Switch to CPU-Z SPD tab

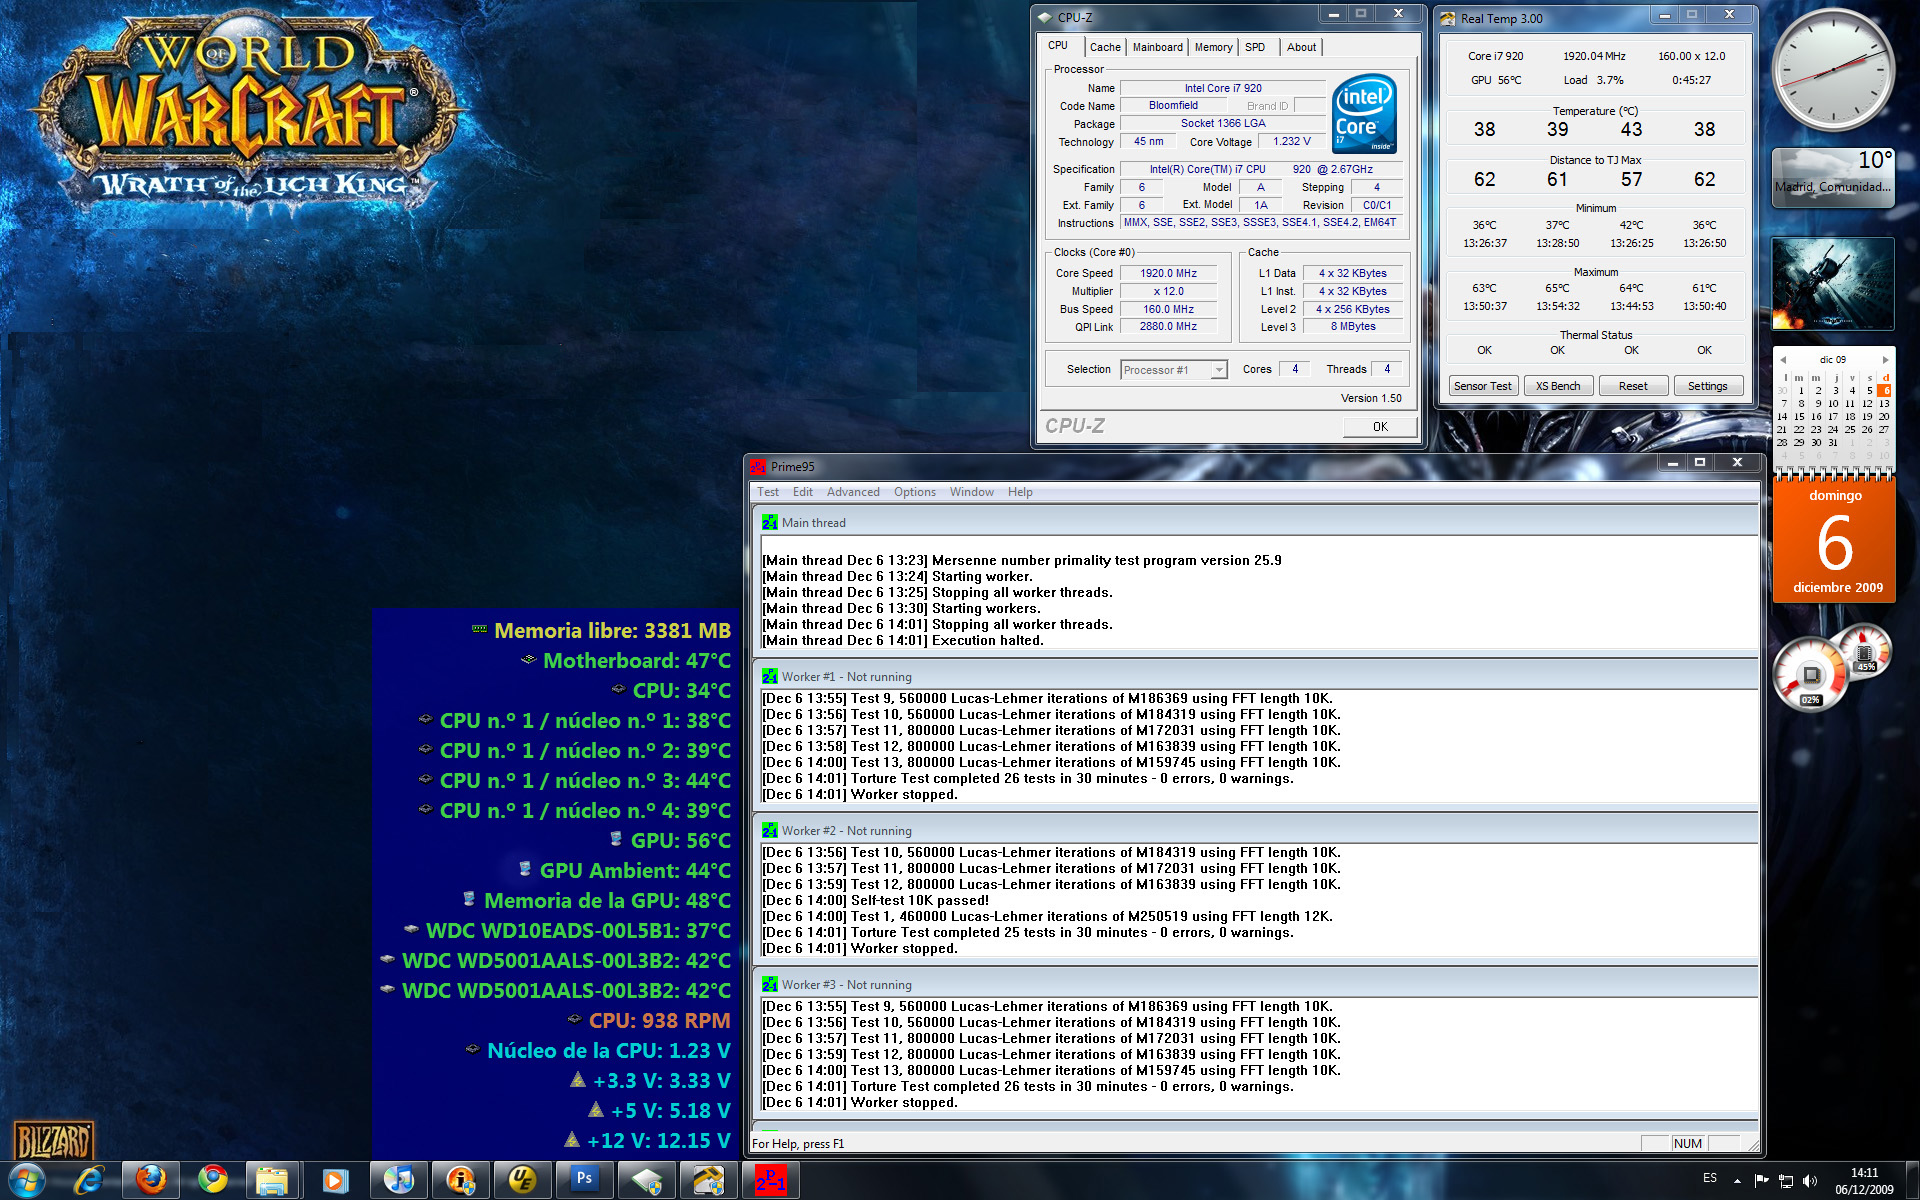(x=1255, y=47)
